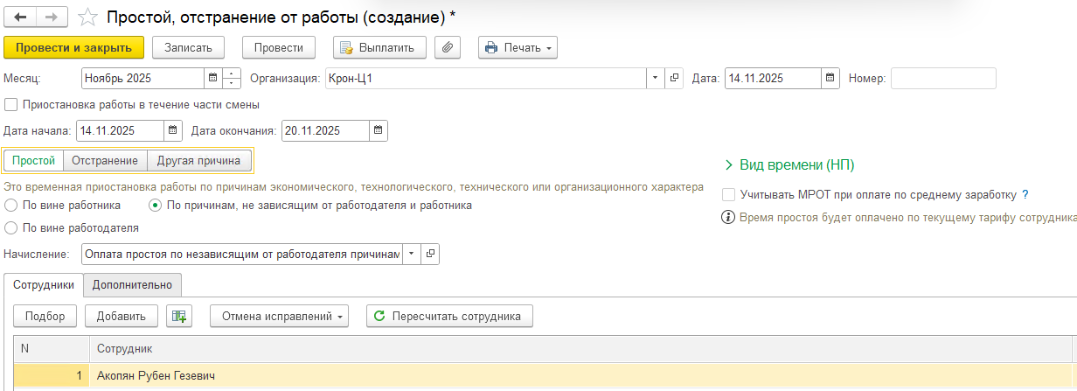
Task: Click the Провести button
Action: click(x=278, y=47)
